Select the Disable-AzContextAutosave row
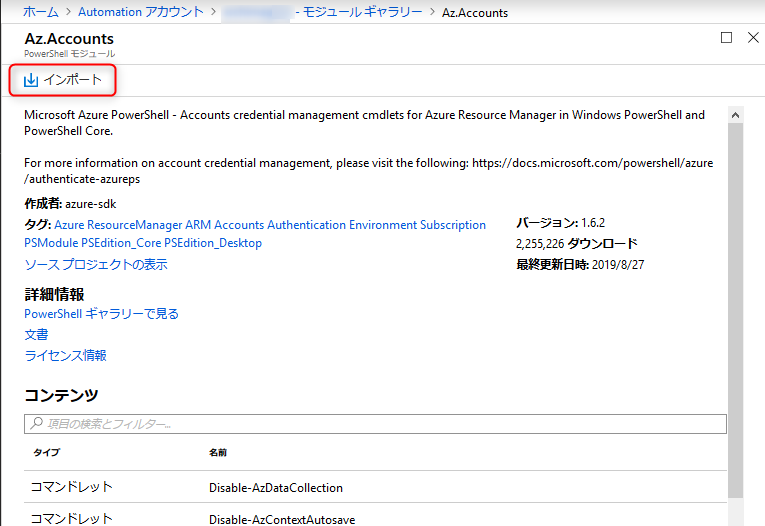 [375, 515]
